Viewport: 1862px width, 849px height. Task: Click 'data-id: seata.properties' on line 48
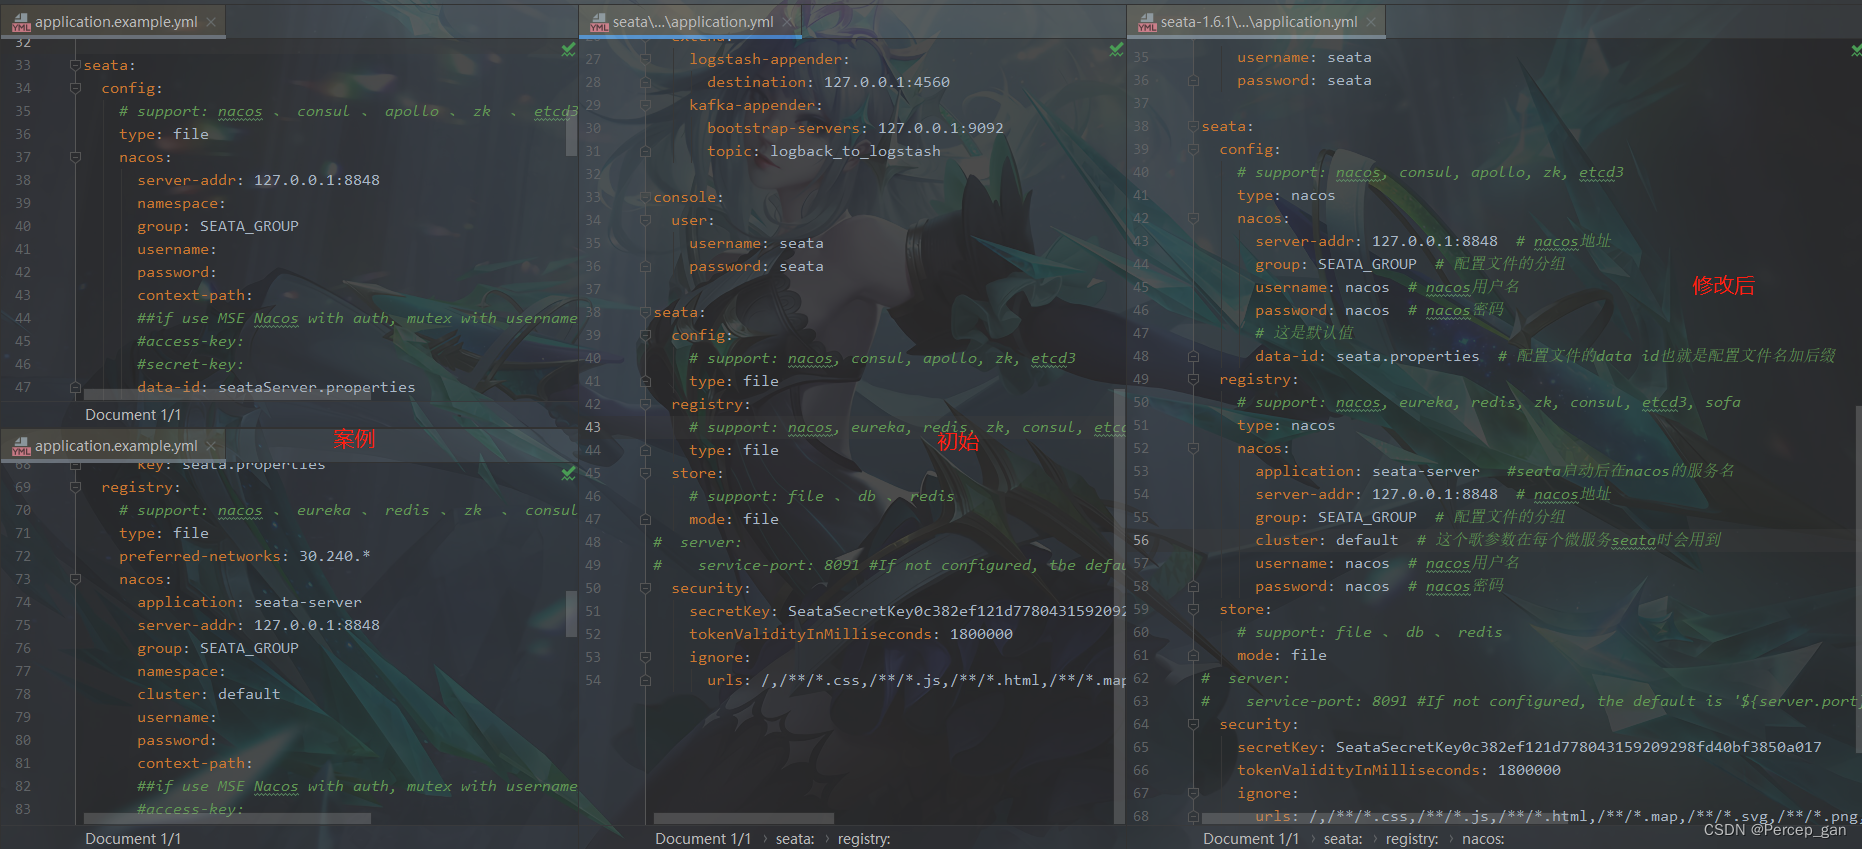pyautogui.click(x=1367, y=356)
